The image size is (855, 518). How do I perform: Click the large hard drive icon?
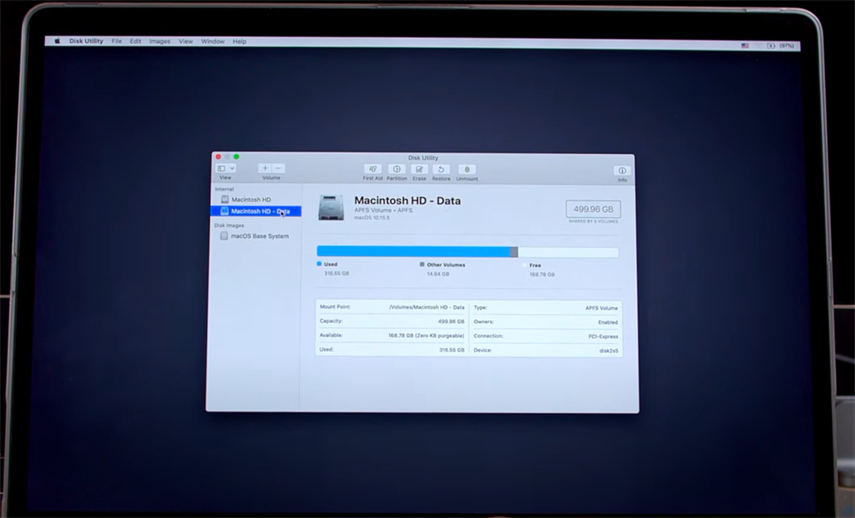click(x=331, y=208)
